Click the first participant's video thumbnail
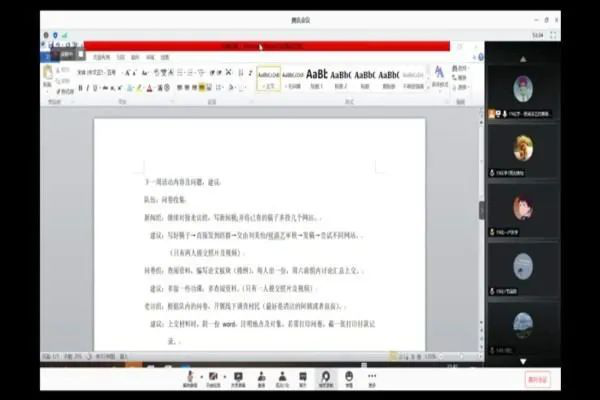Image resolution: width=600 pixels, height=400 pixels. pyautogui.click(x=522, y=91)
